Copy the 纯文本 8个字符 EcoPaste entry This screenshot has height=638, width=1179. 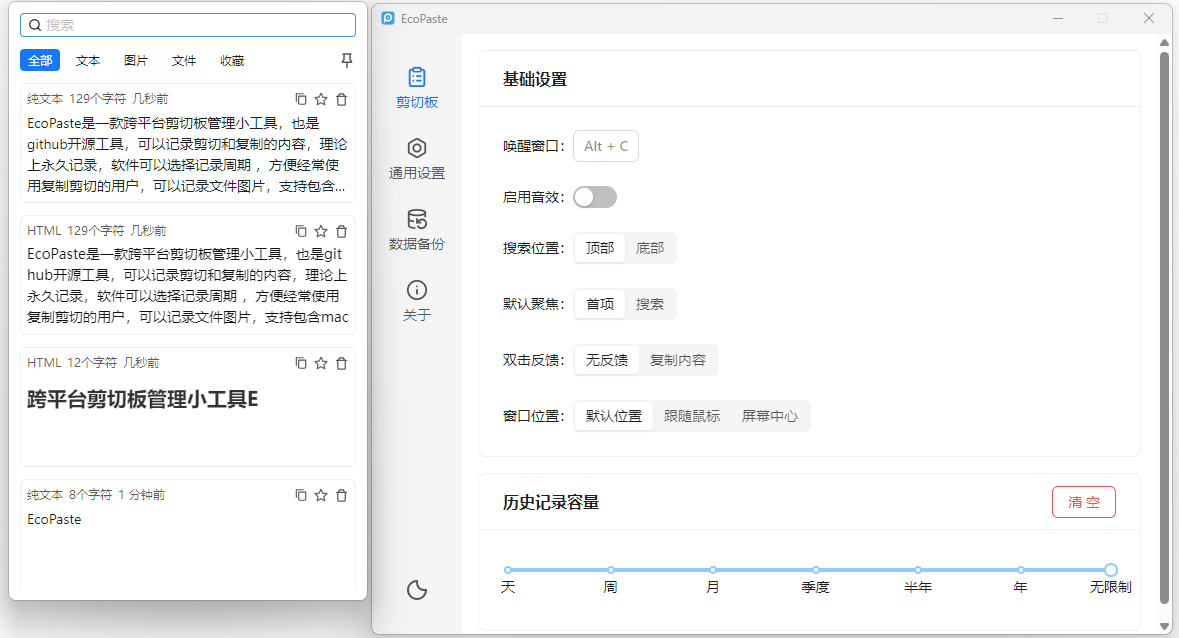click(x=301, y=495)
